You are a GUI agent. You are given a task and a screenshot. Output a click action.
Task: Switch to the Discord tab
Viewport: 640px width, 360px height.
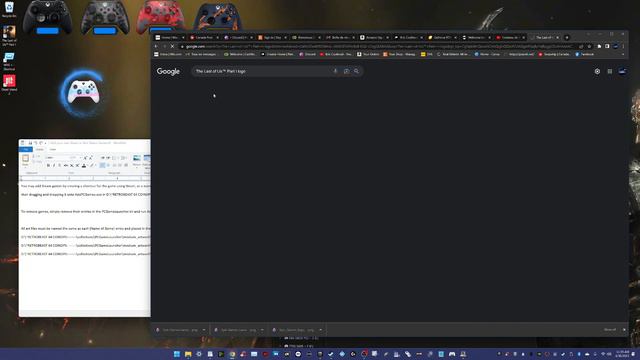238,38
